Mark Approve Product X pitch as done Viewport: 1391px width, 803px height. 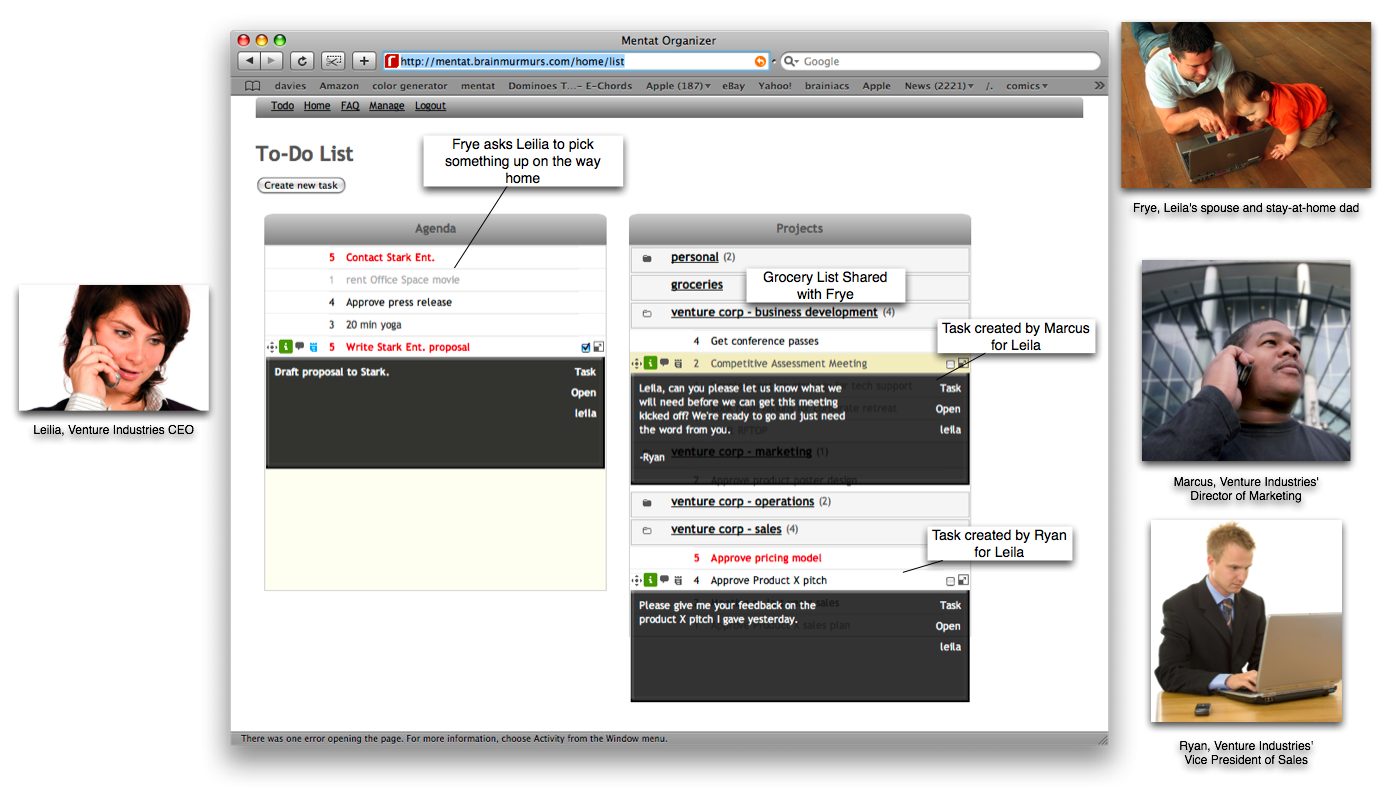pos(951,581)
